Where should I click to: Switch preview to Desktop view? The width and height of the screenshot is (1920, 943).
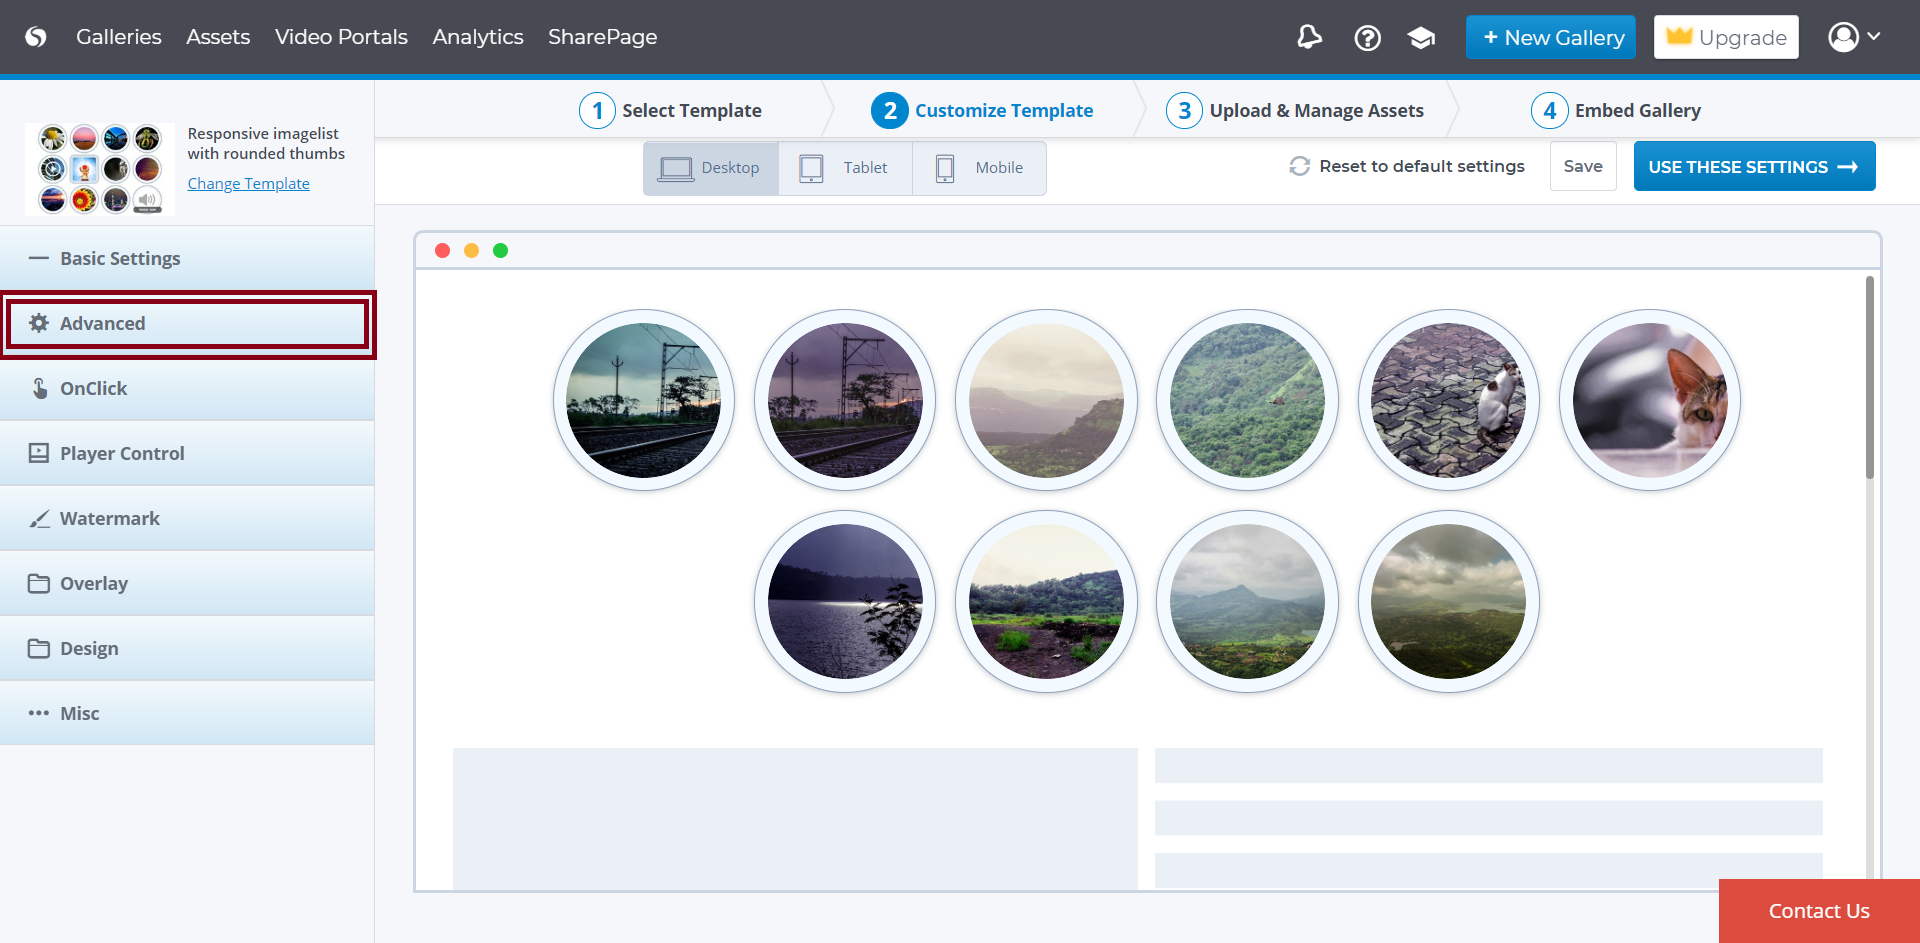point(711,168)
